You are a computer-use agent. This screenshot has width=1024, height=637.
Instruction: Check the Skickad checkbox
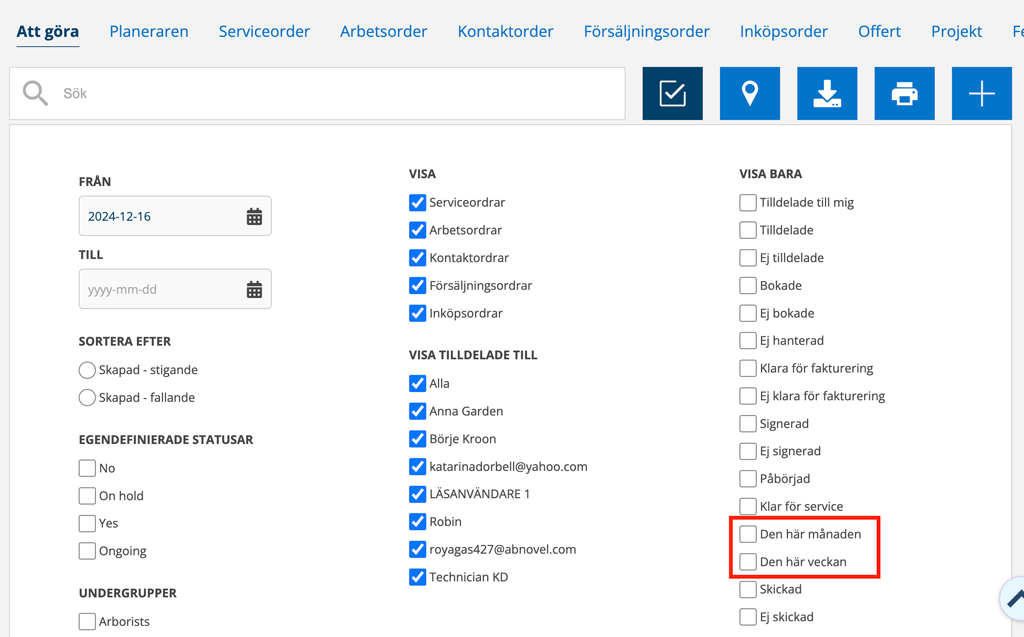[748, 589]
